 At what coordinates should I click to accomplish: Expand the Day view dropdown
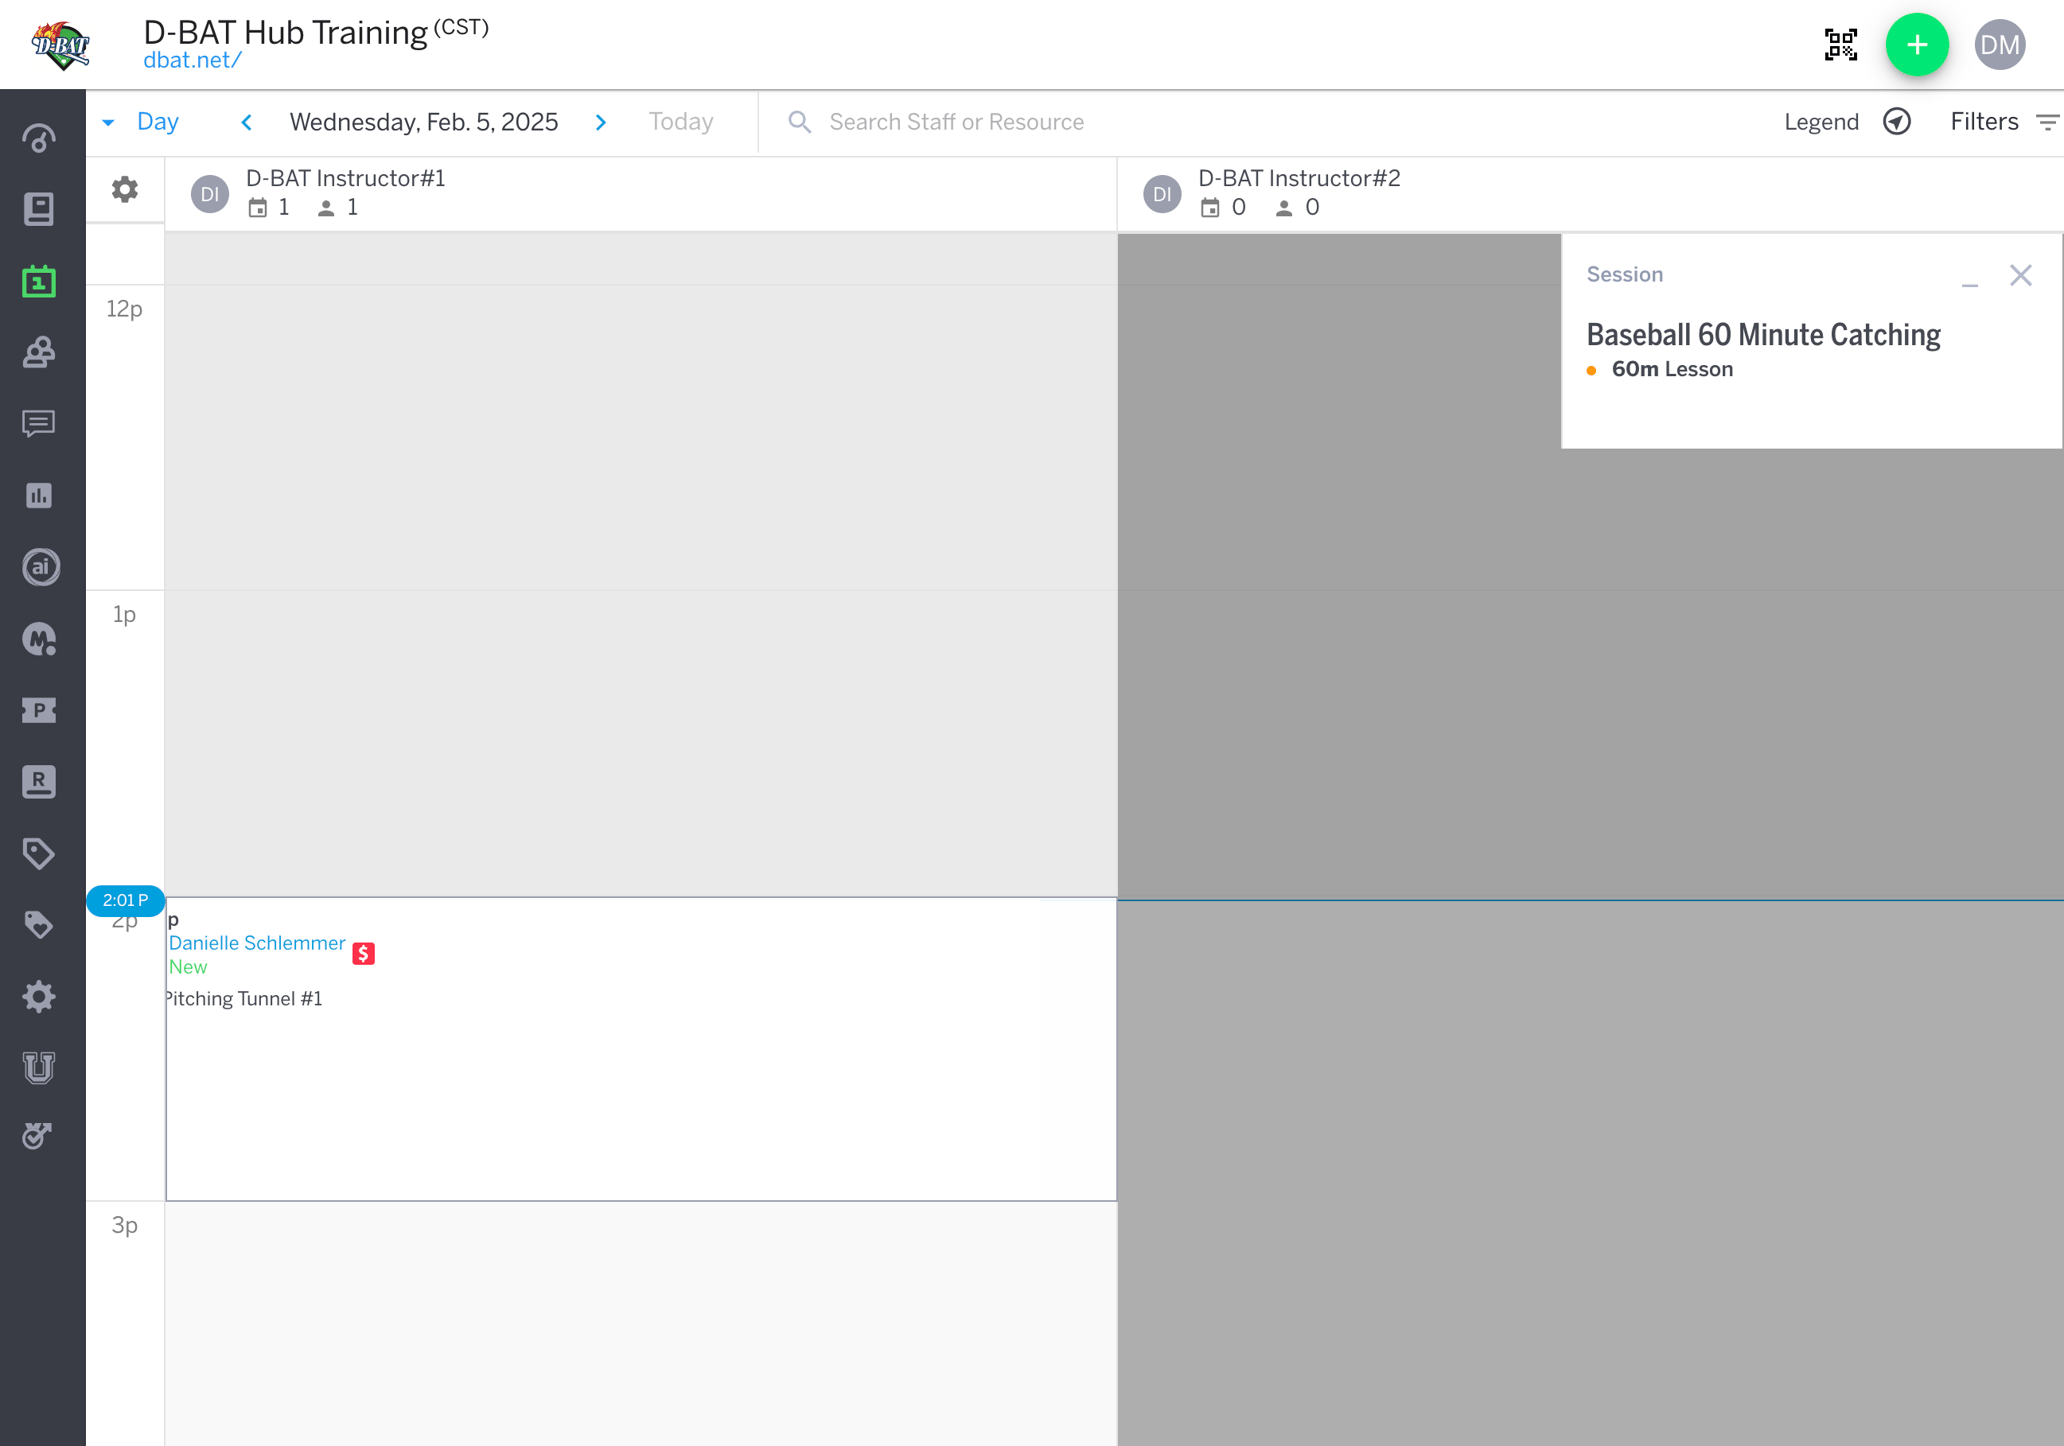click(141, 122)
